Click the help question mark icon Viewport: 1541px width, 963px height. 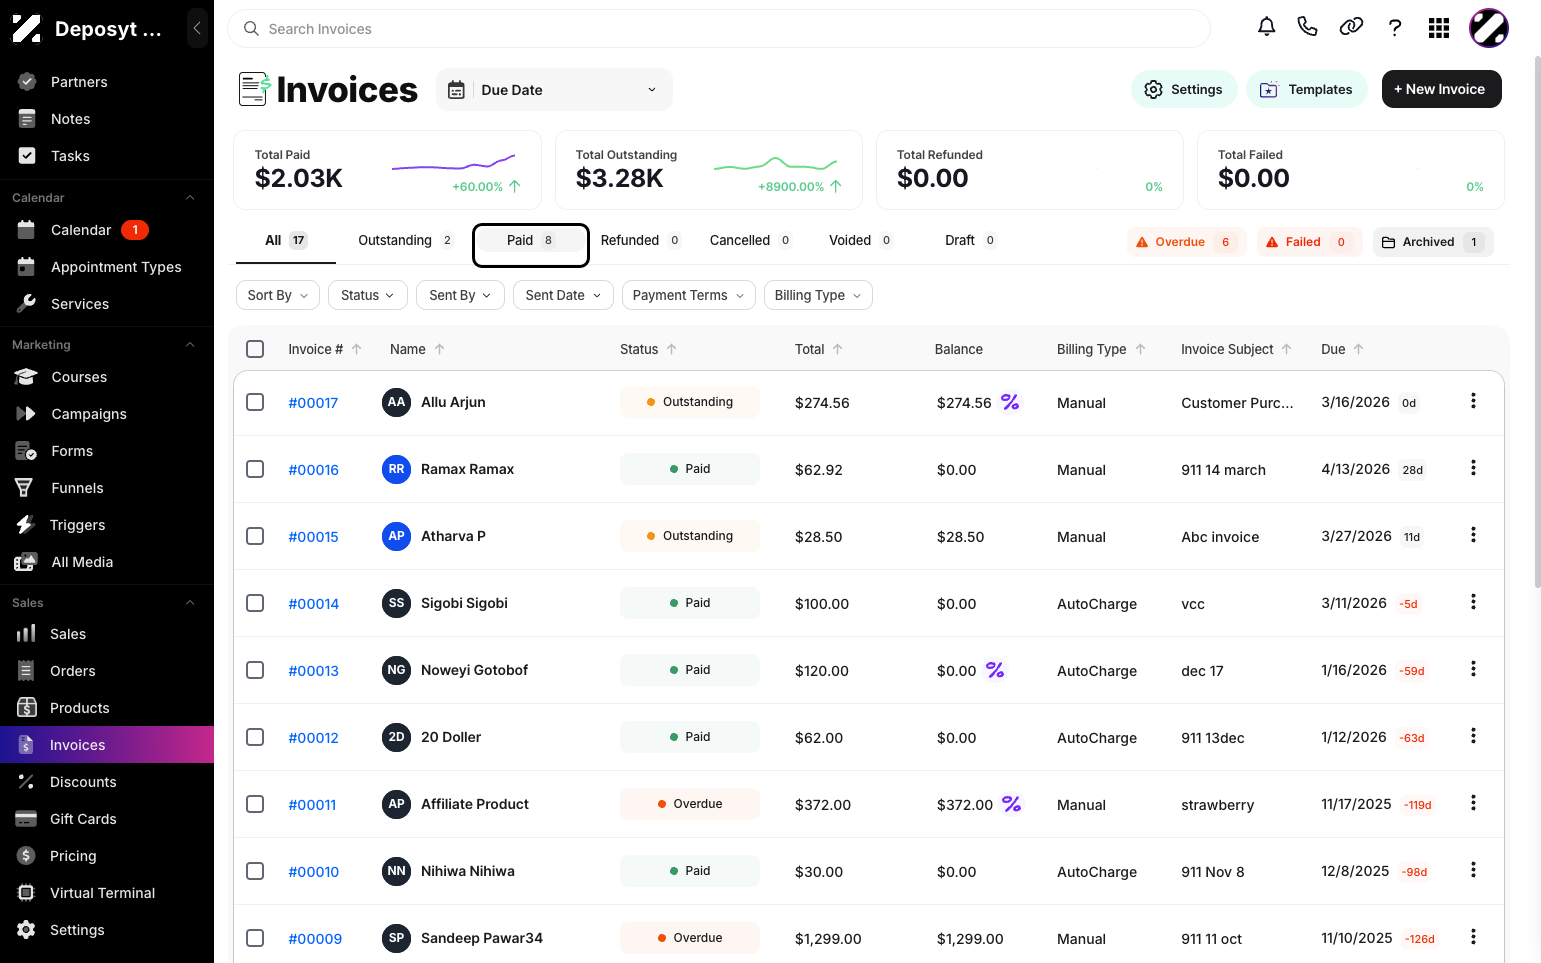(1395, 28)
